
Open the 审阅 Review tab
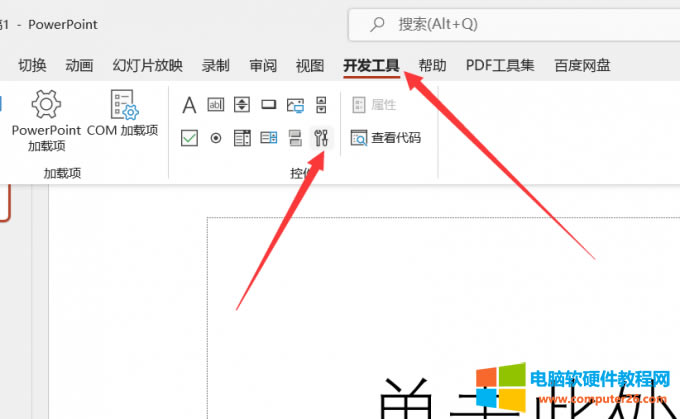(263, 65)
